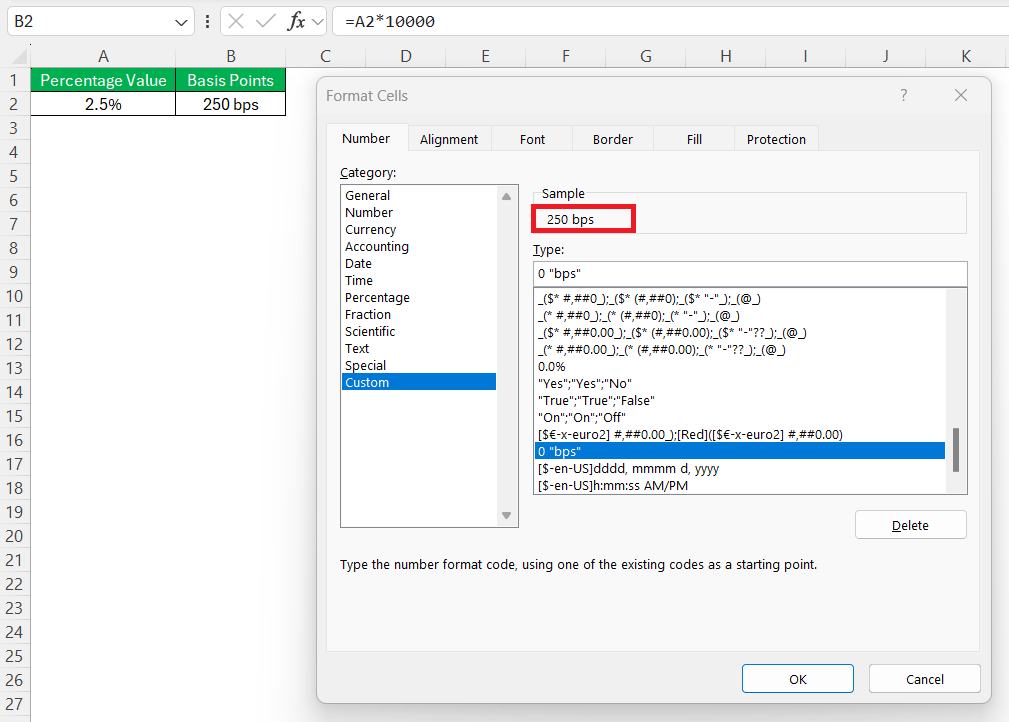1009x722 pixels.
Task: Choose the "On";"On";"Off" format code
Action: tap(740, 418)
